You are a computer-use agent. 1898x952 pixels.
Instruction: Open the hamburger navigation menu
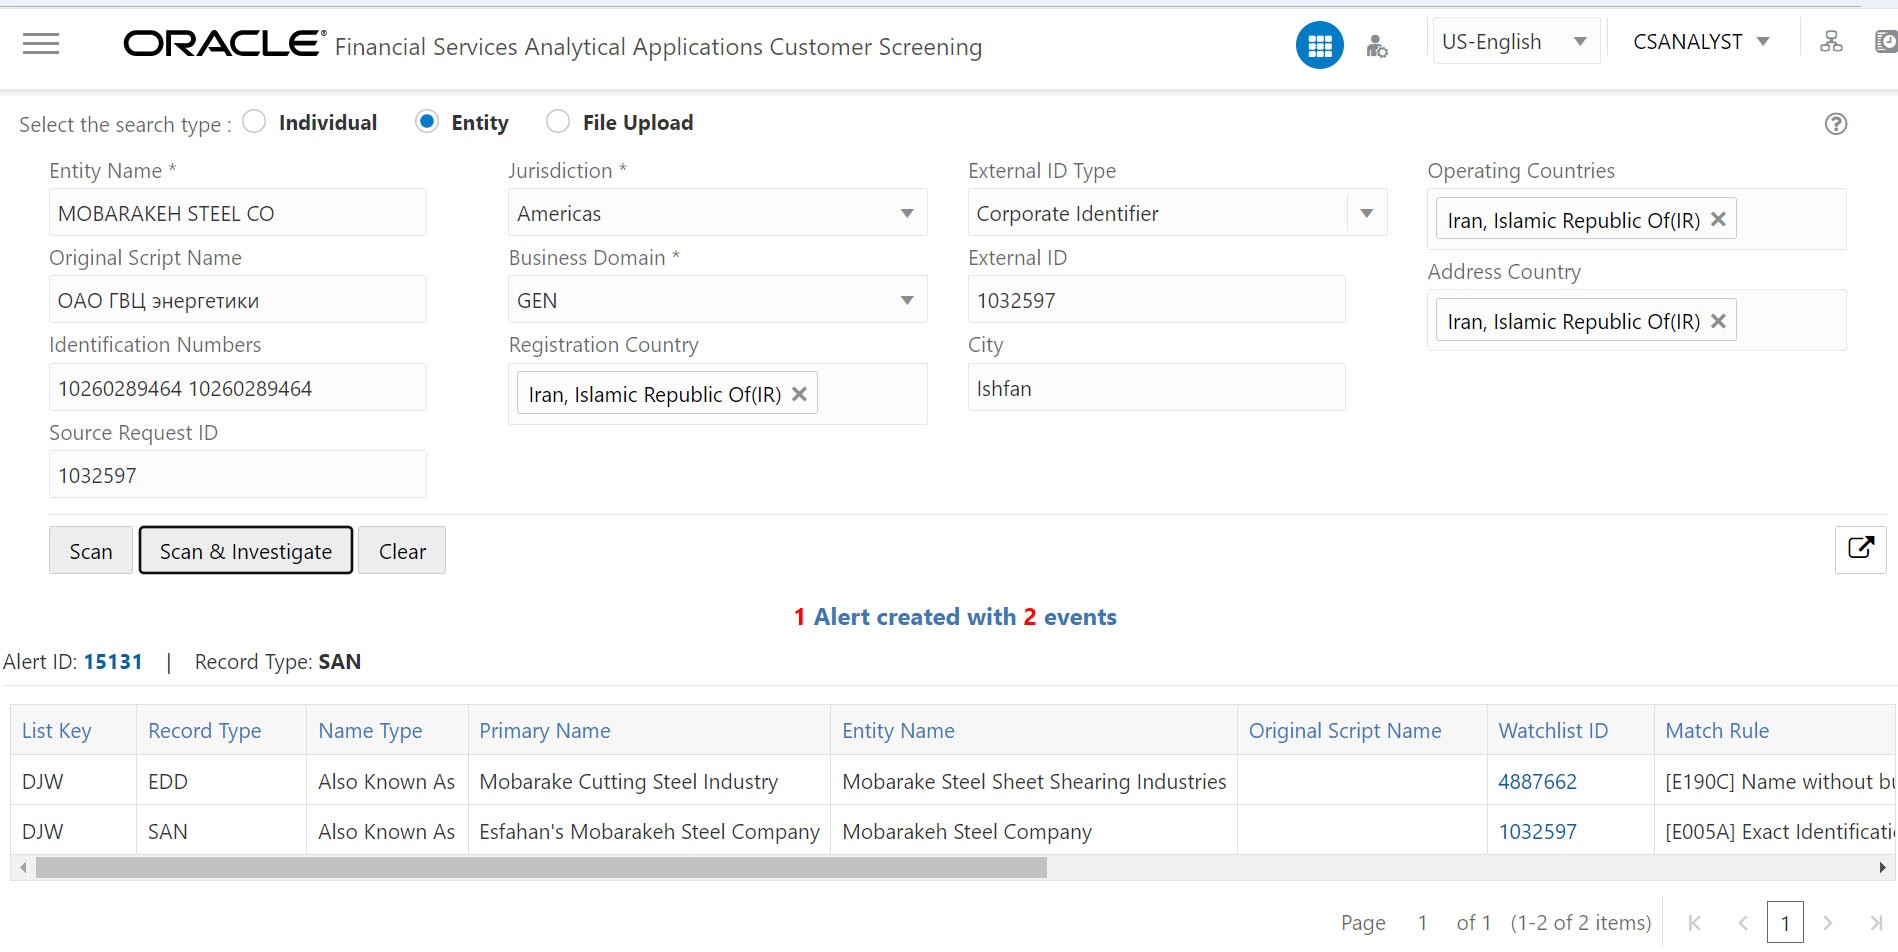point(41,43)
